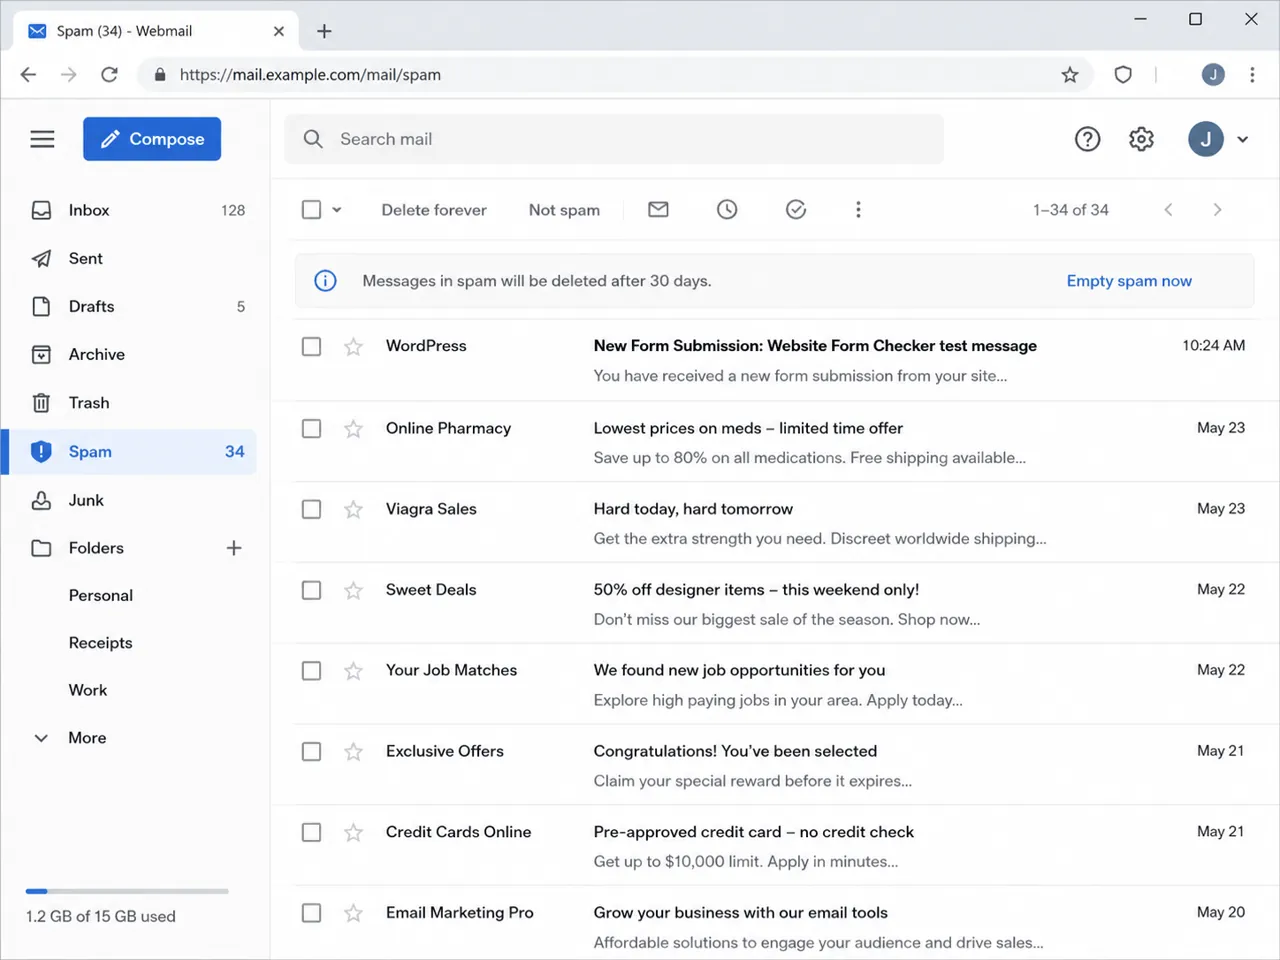Star the WordPress message

point(353,346)
